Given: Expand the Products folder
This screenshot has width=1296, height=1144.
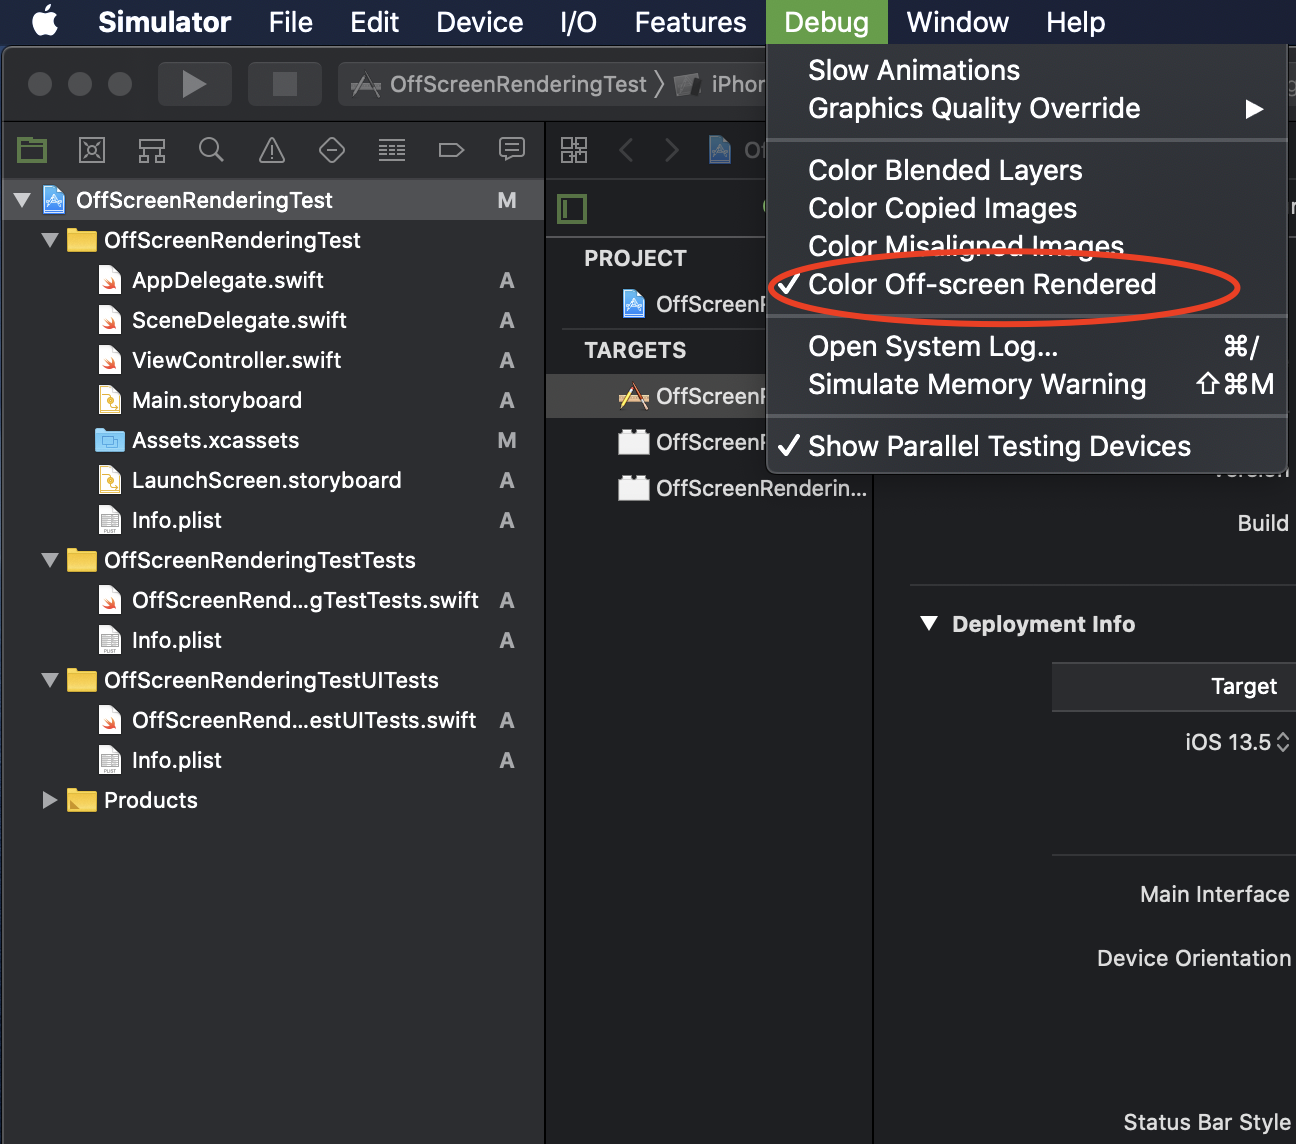Looking at the screenshot, I should pyautogui.click(x=50, y=800).
